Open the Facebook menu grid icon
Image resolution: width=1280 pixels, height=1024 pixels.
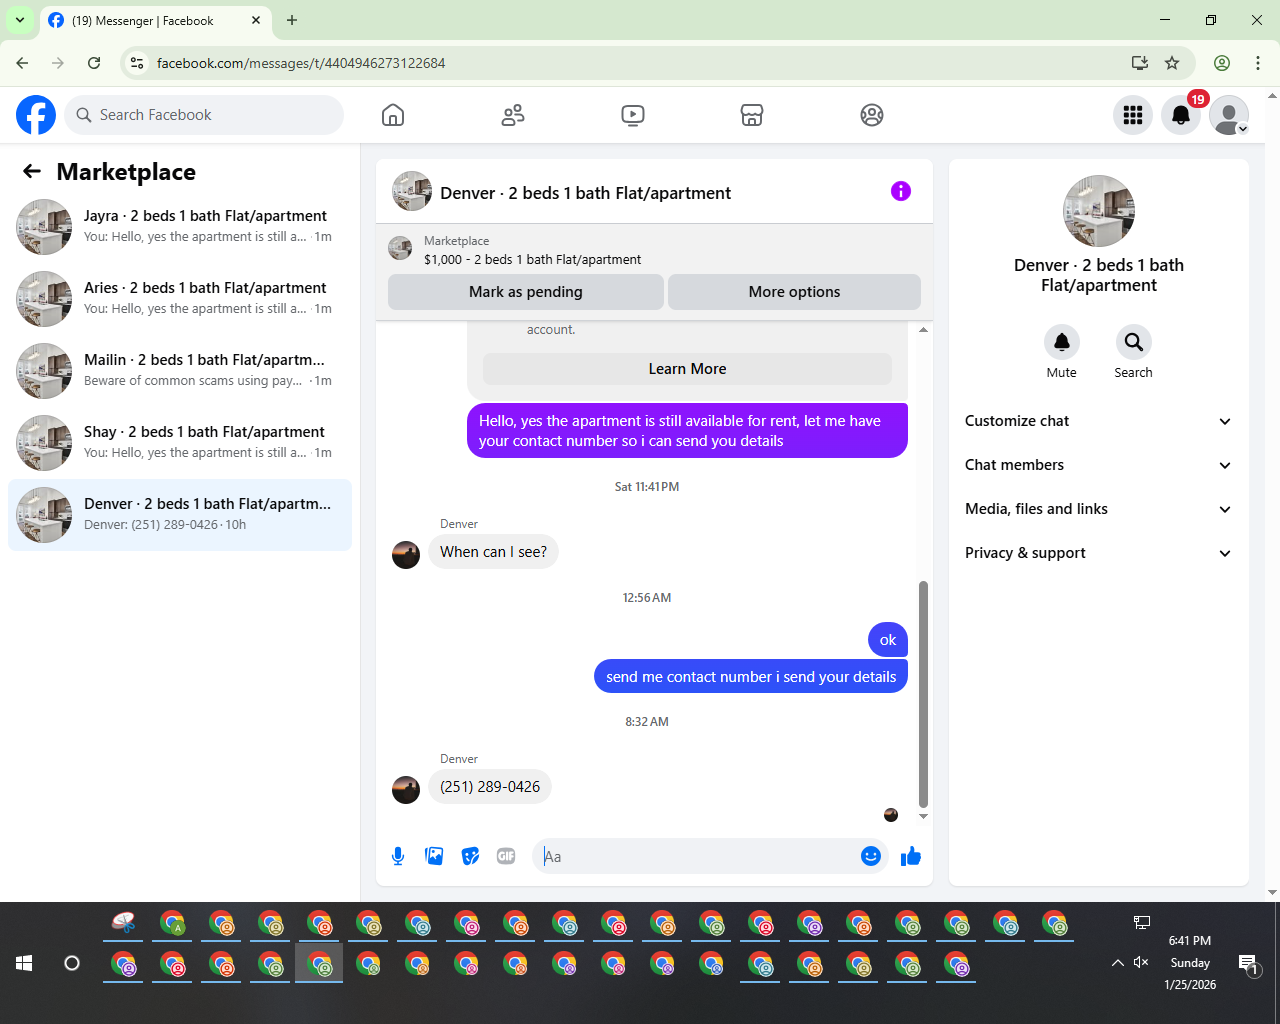[1133, 115]
